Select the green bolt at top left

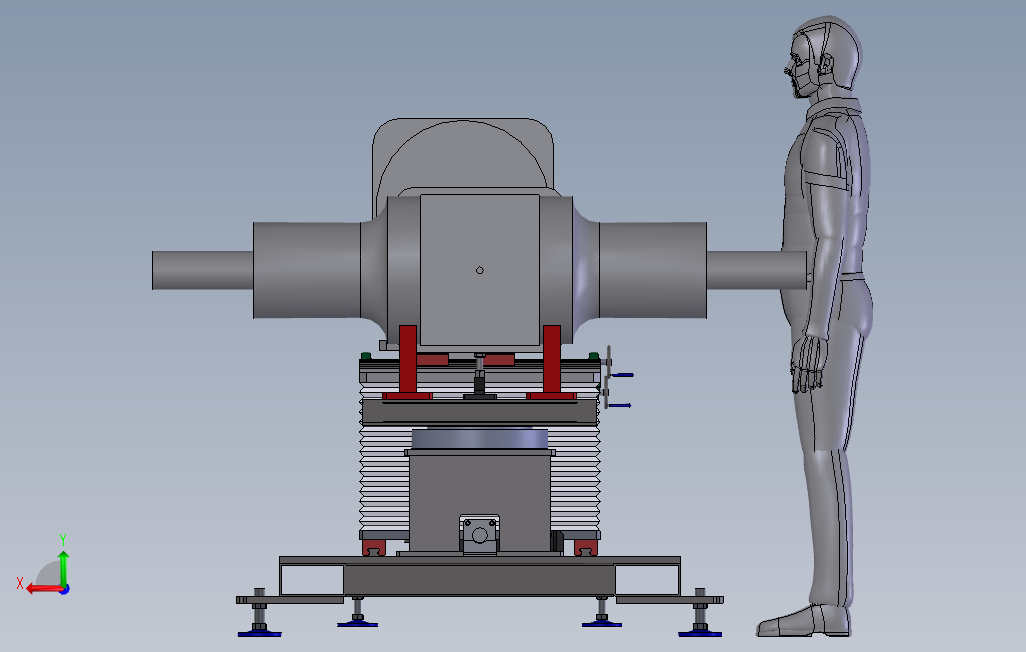366,356
